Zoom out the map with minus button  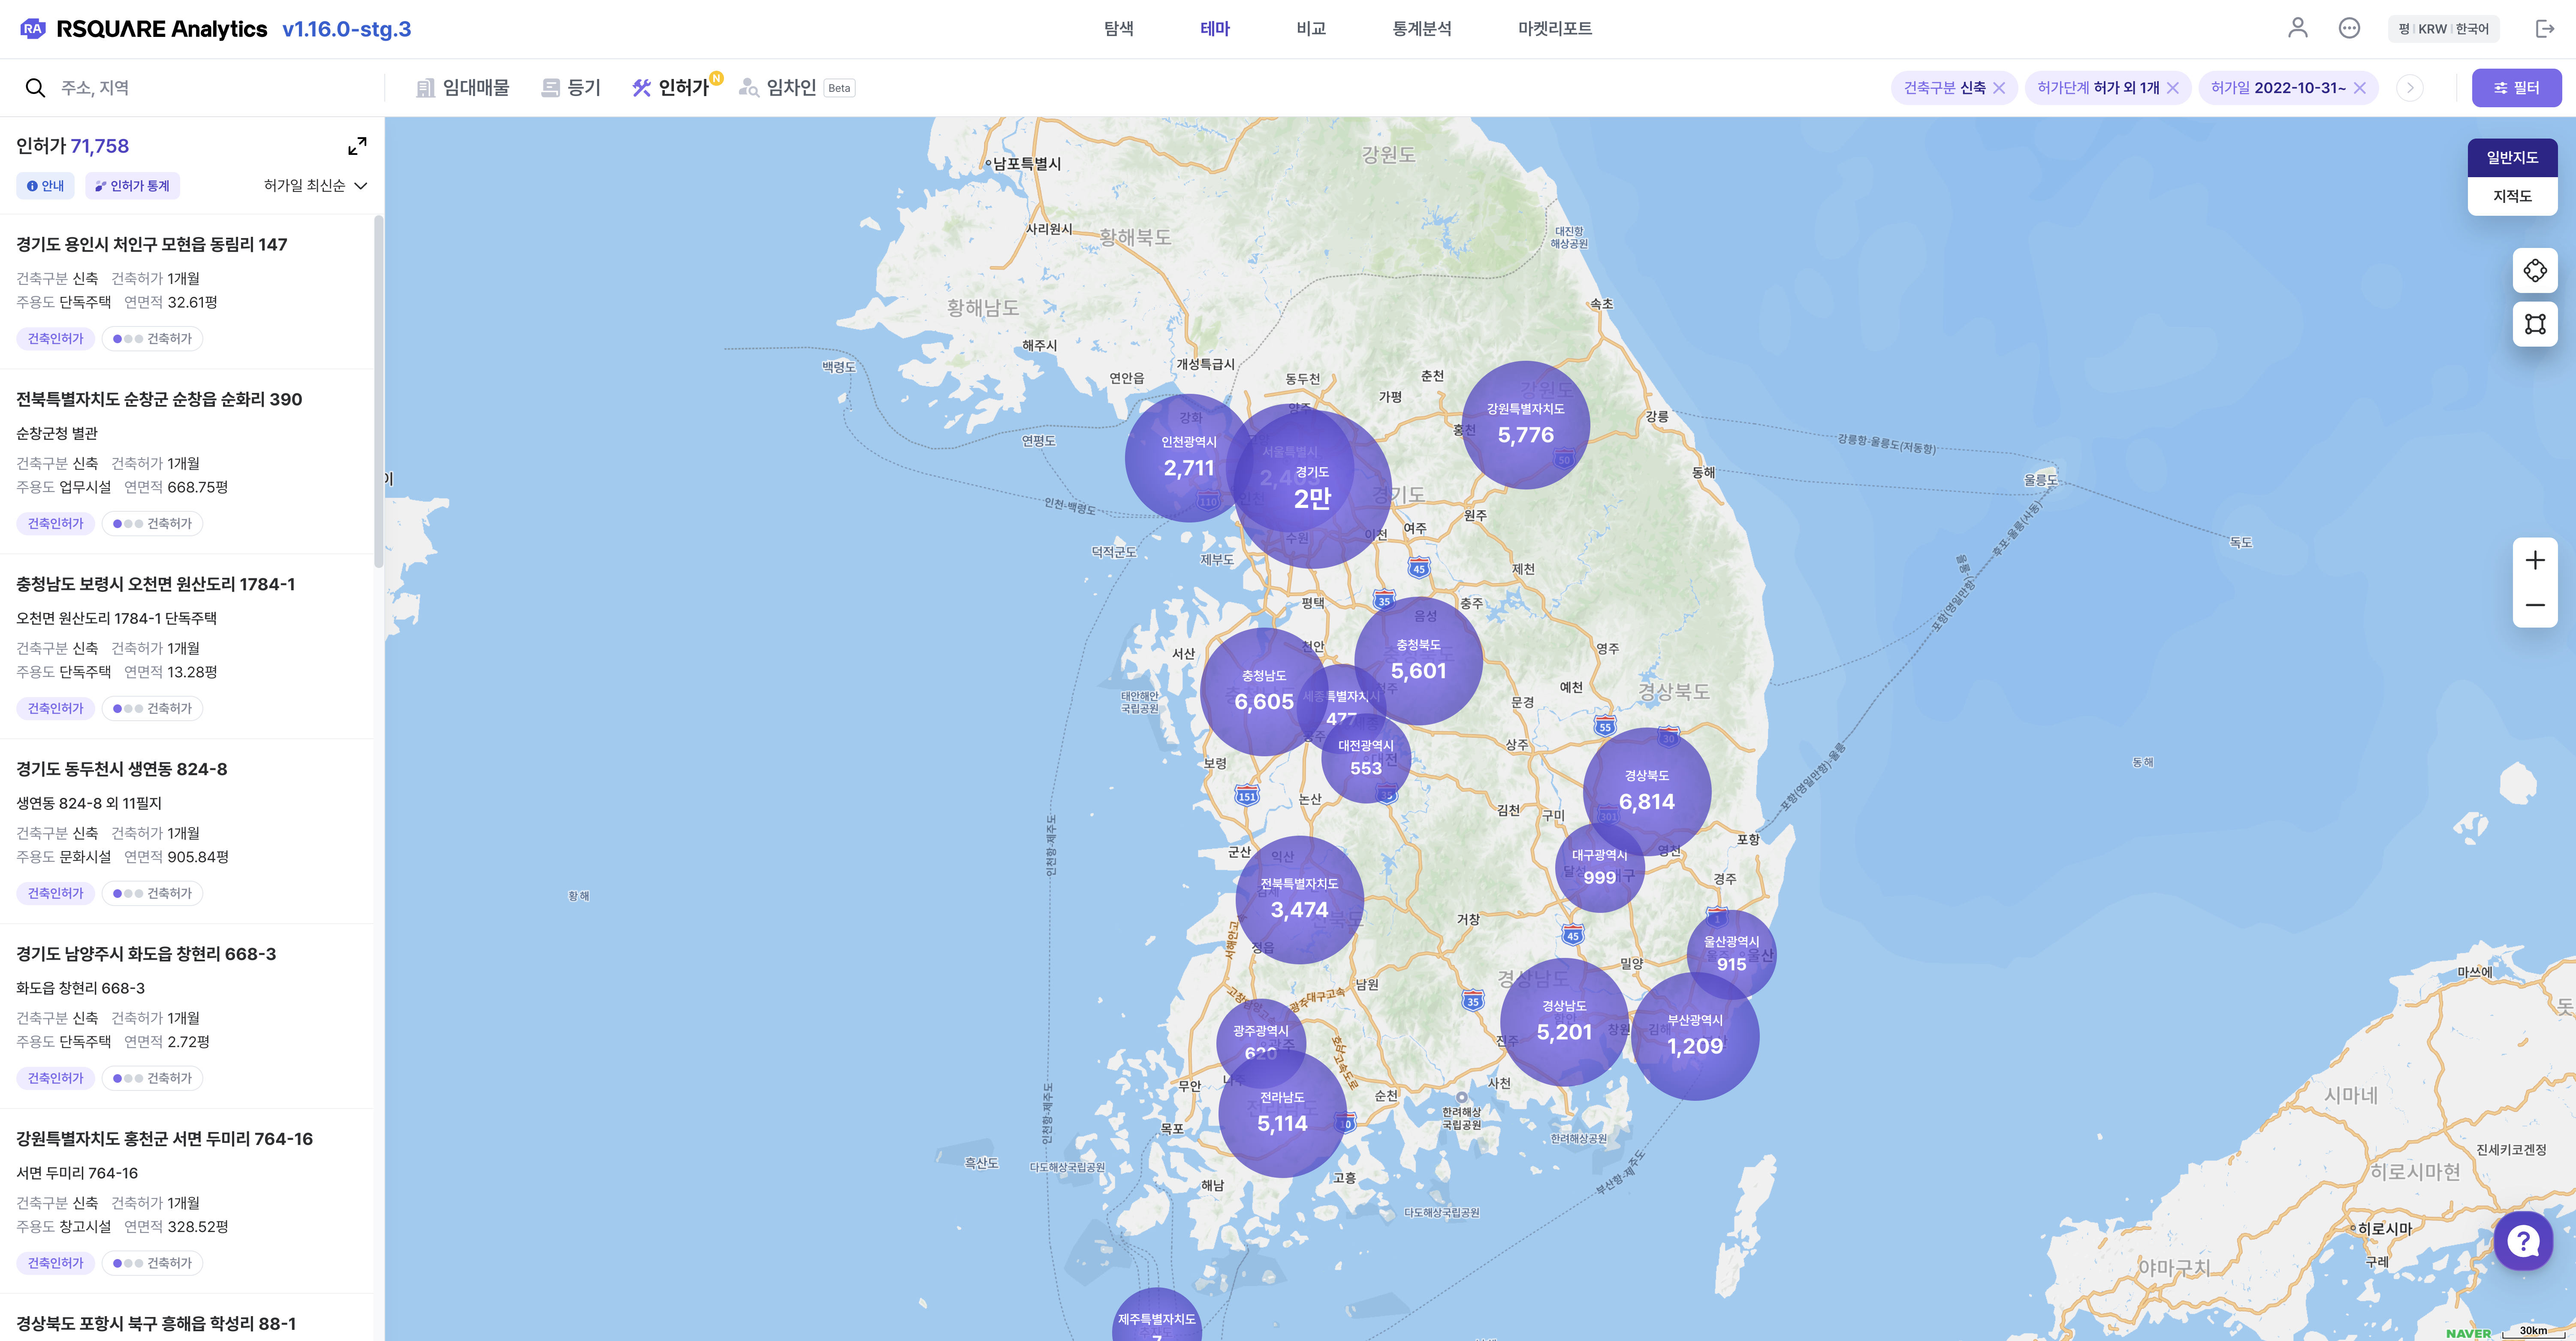(x=2534, y=605)
